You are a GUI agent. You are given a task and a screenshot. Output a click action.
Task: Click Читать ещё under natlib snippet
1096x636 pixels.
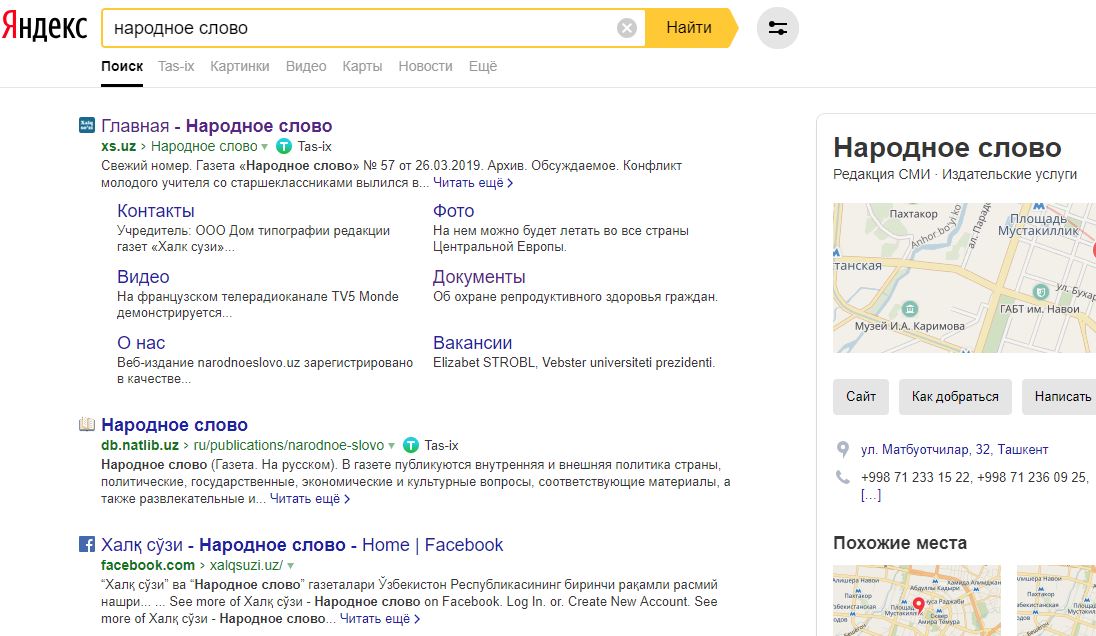[310, 498]
